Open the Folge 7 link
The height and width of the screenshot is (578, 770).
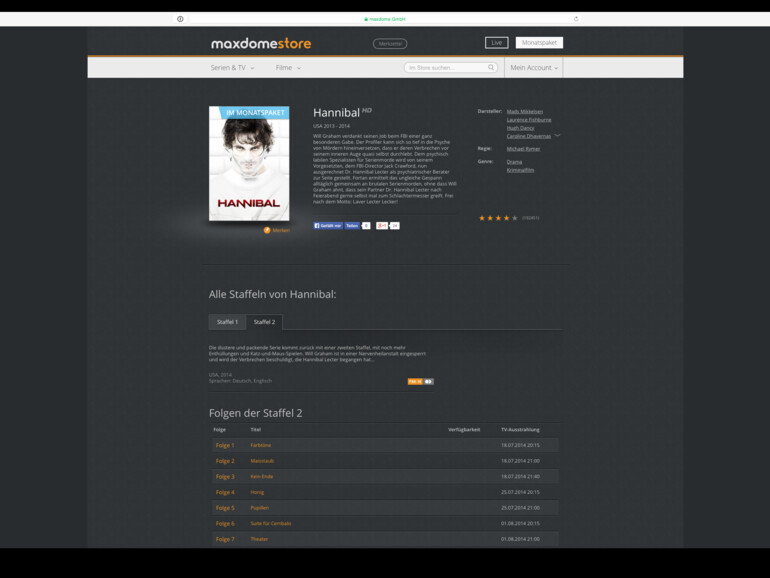coord(225,540)
